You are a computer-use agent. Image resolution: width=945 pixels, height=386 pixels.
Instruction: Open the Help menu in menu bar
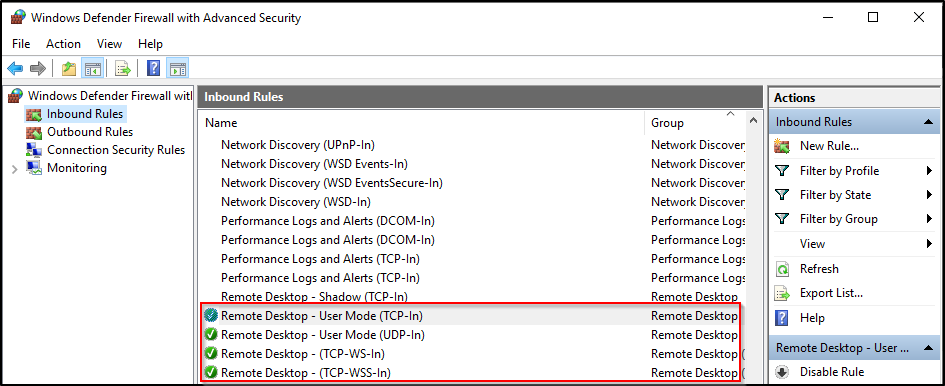(x=150, y=44)
